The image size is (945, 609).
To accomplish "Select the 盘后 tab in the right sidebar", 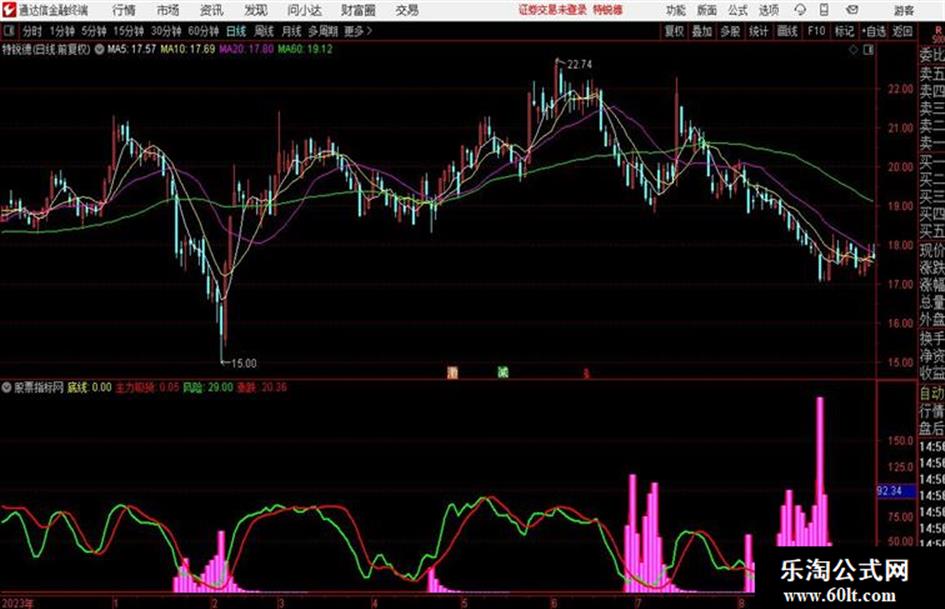I will click(x=932, y=429).
